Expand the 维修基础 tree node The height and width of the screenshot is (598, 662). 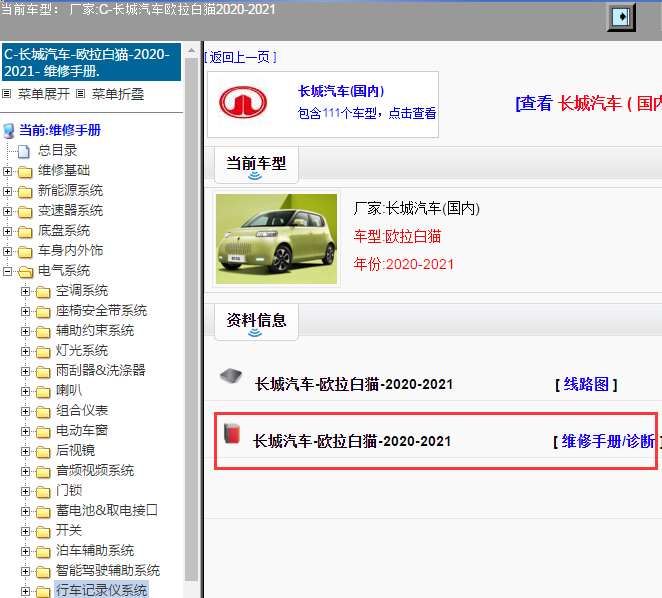coord(7,171)
